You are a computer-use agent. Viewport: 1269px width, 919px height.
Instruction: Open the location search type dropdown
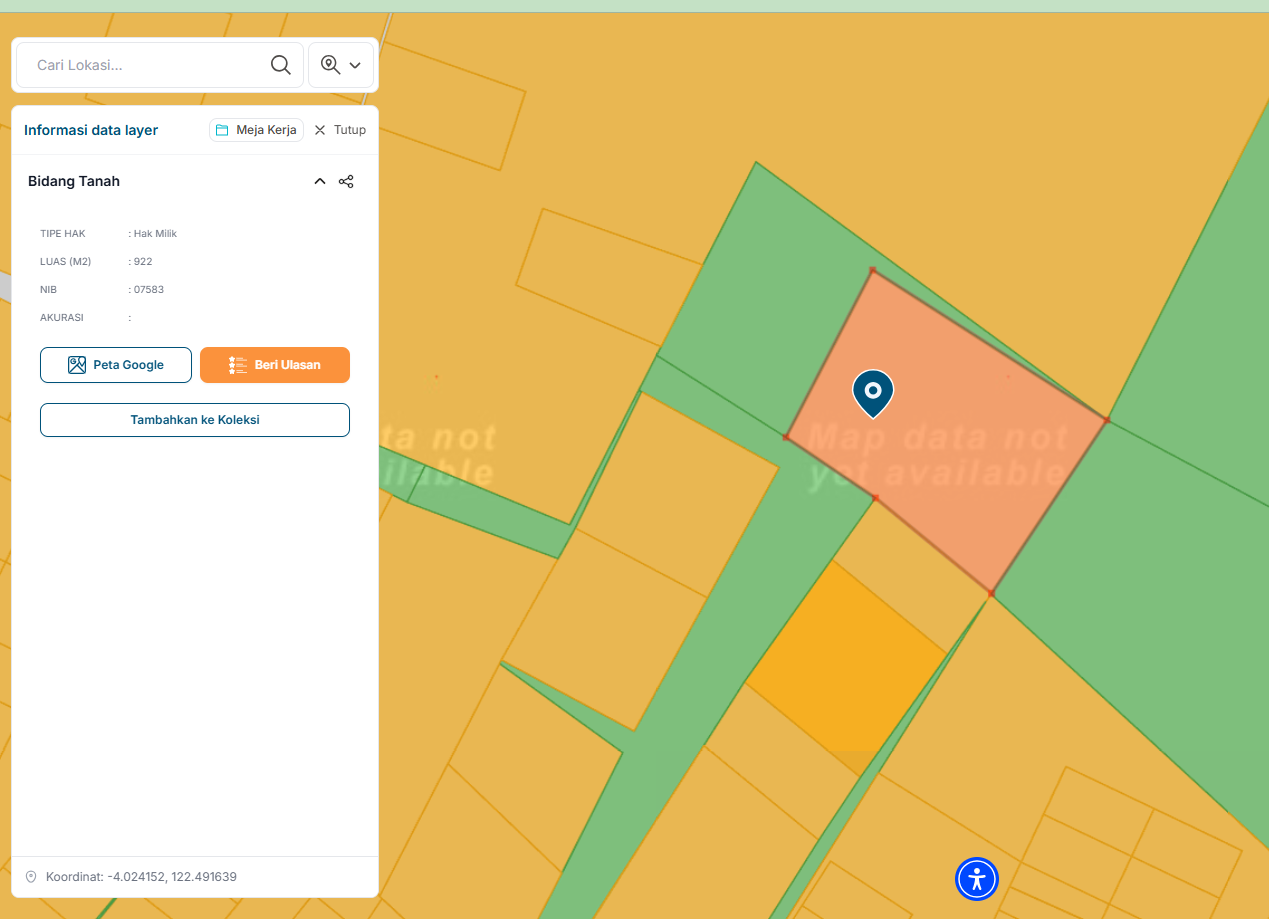click(x=341, y=65)
